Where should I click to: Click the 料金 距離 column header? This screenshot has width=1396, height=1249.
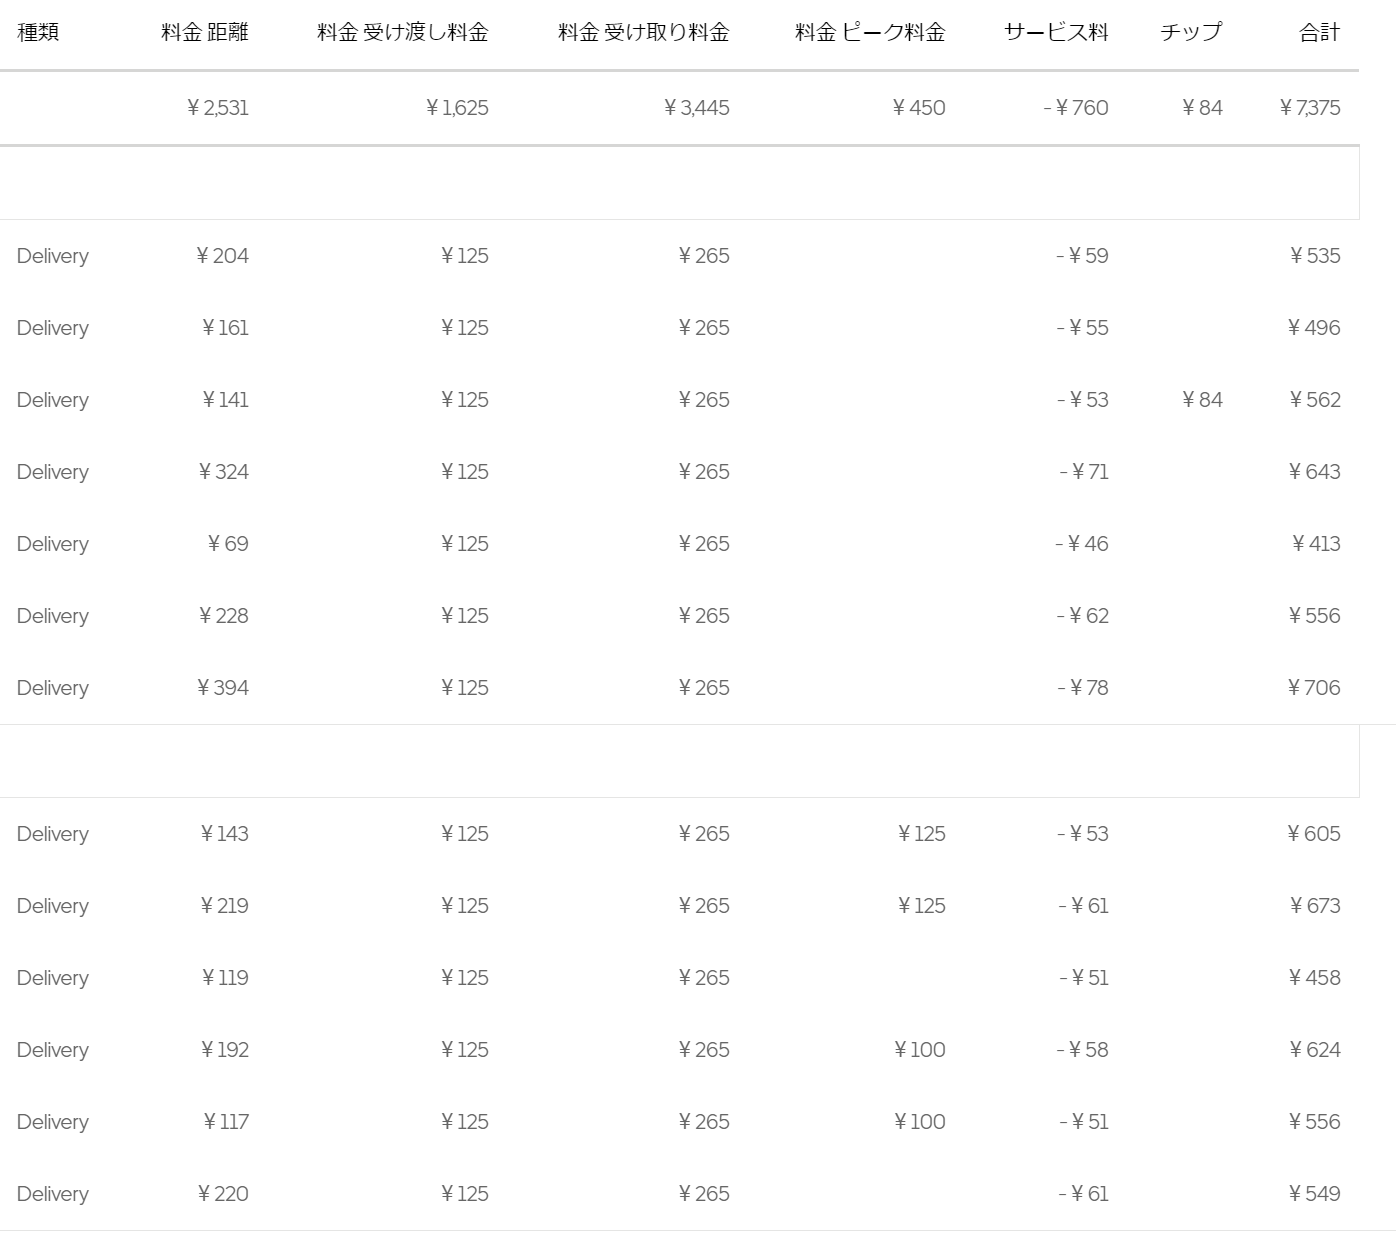tap(205, 33)
